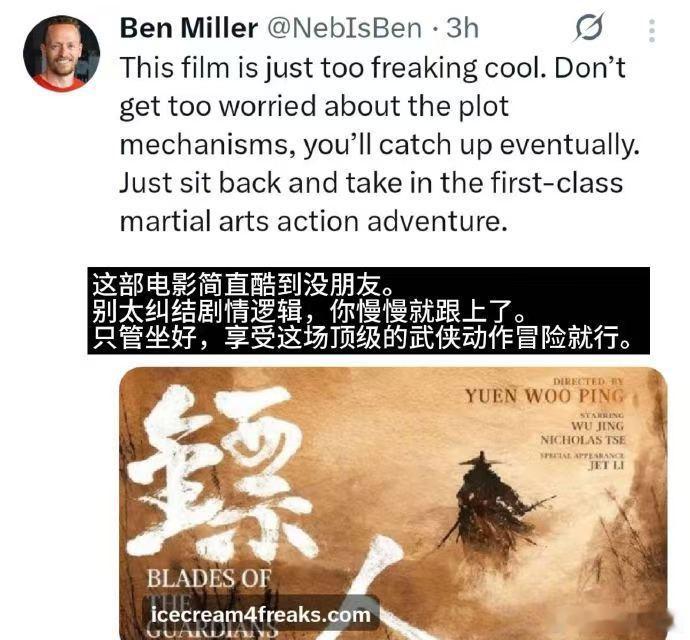Click the first Chinese line 这部电影简直酷到没朋友

[x=242, y=285]
